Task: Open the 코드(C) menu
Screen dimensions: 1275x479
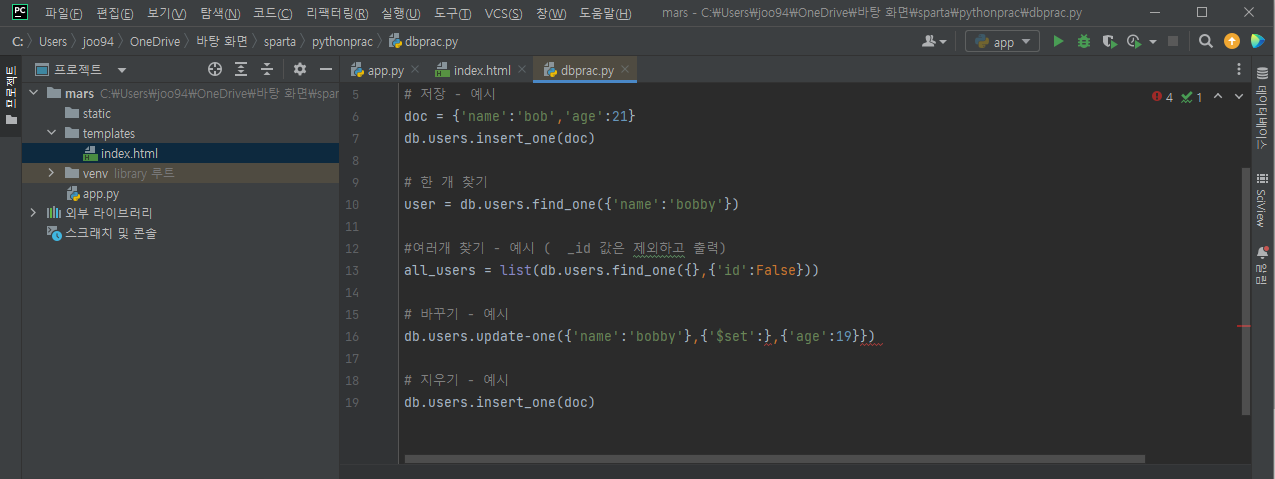Action: point(272,14)
